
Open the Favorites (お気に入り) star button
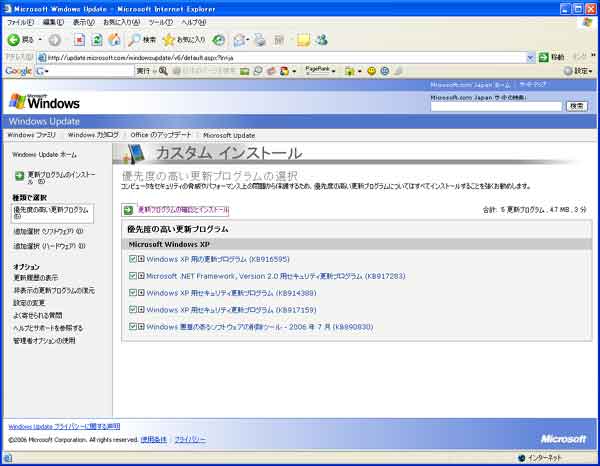click(184, 40)
